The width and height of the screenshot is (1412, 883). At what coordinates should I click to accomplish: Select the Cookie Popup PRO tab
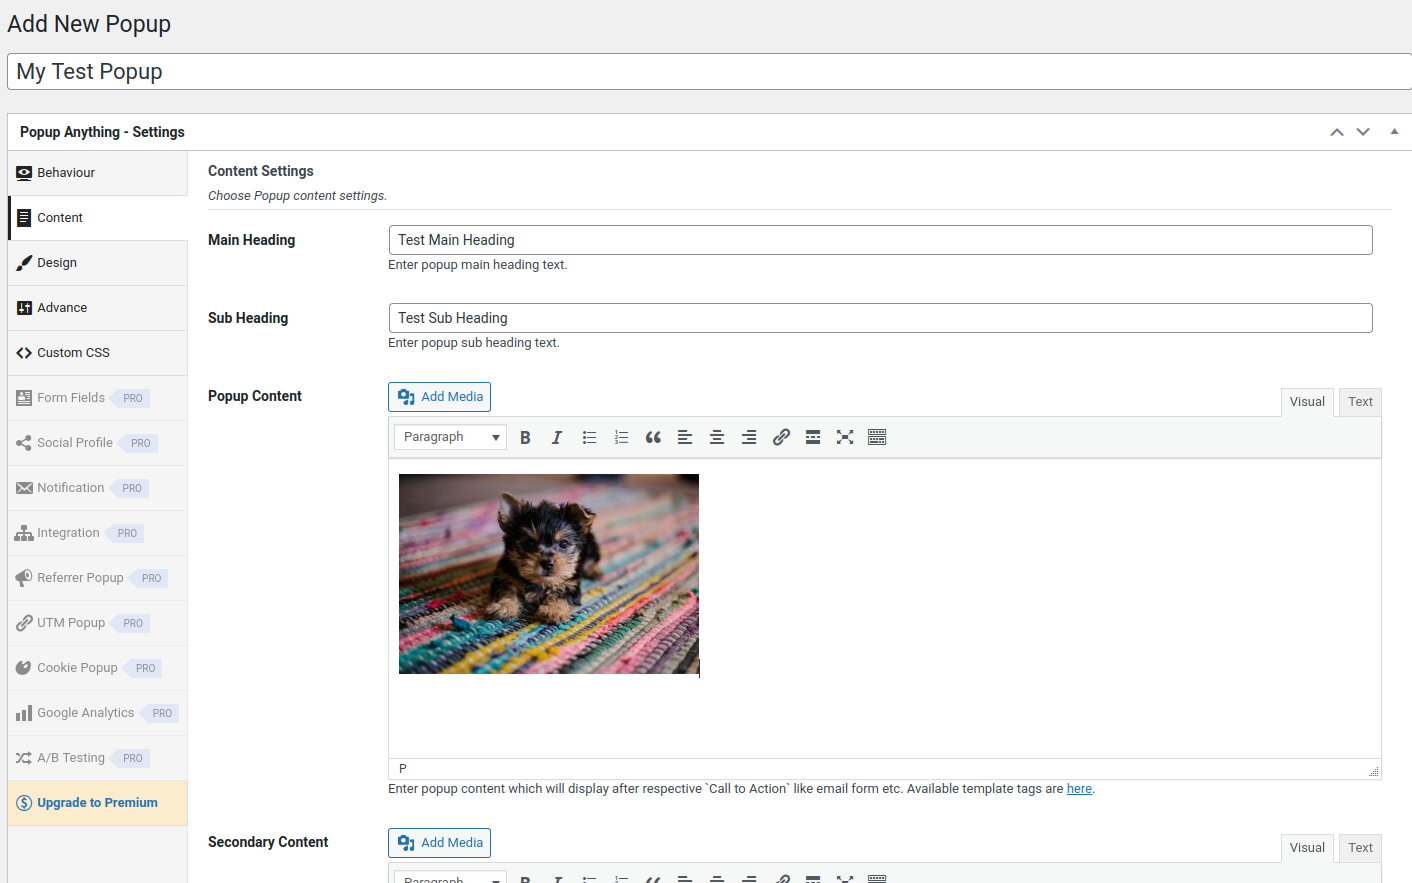click(98, 668)
